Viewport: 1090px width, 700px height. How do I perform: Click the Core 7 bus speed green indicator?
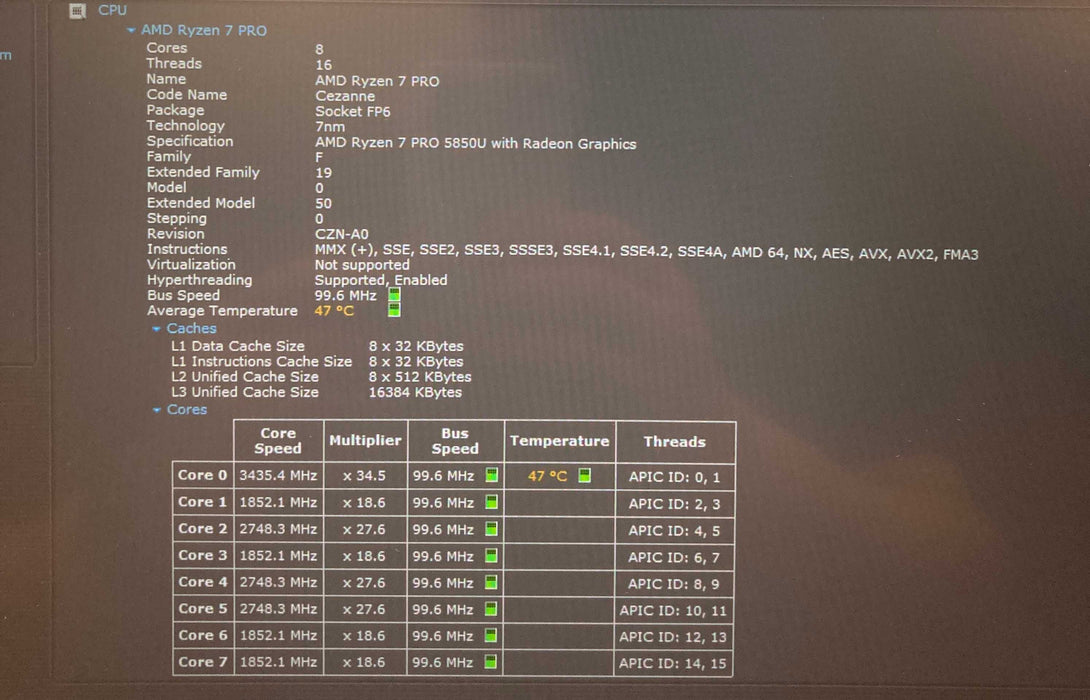pos(491,662)
